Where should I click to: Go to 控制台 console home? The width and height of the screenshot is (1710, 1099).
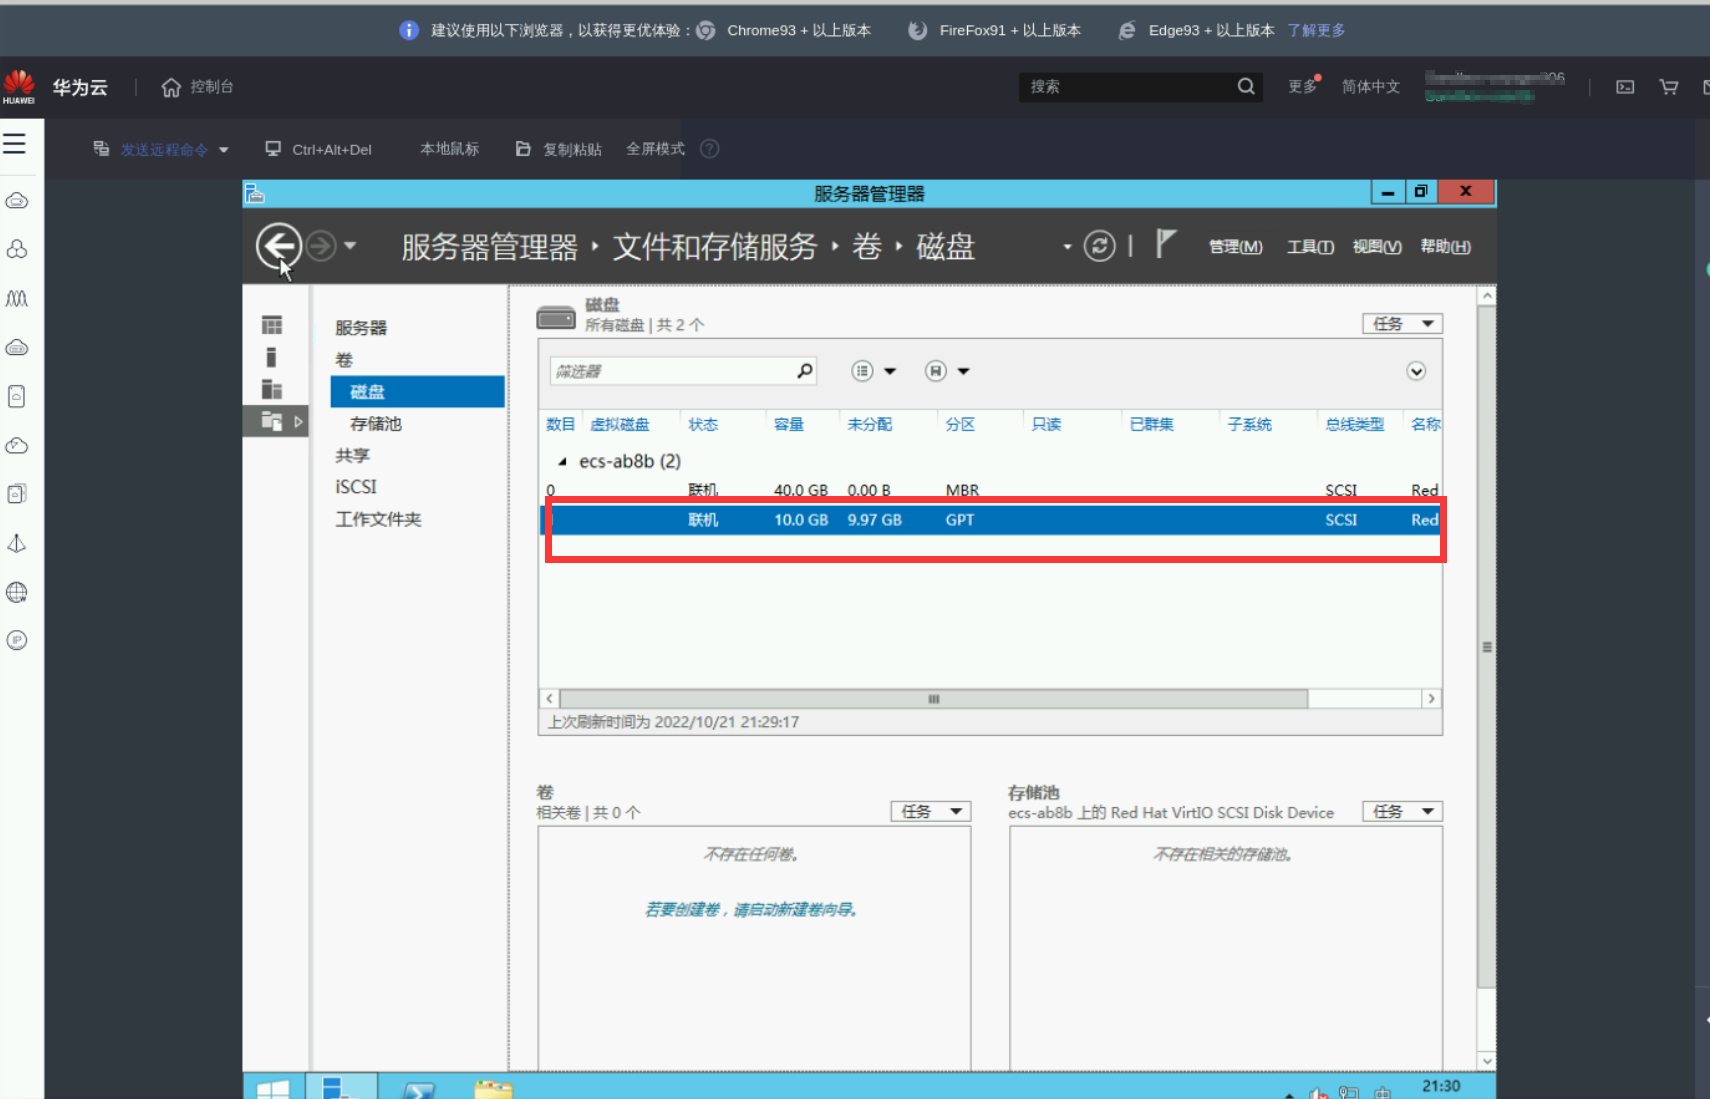click(197, 87)
